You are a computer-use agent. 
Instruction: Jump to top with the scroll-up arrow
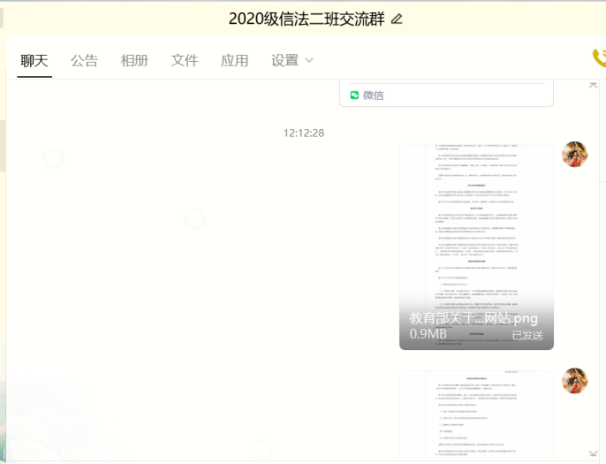(592, 85)
